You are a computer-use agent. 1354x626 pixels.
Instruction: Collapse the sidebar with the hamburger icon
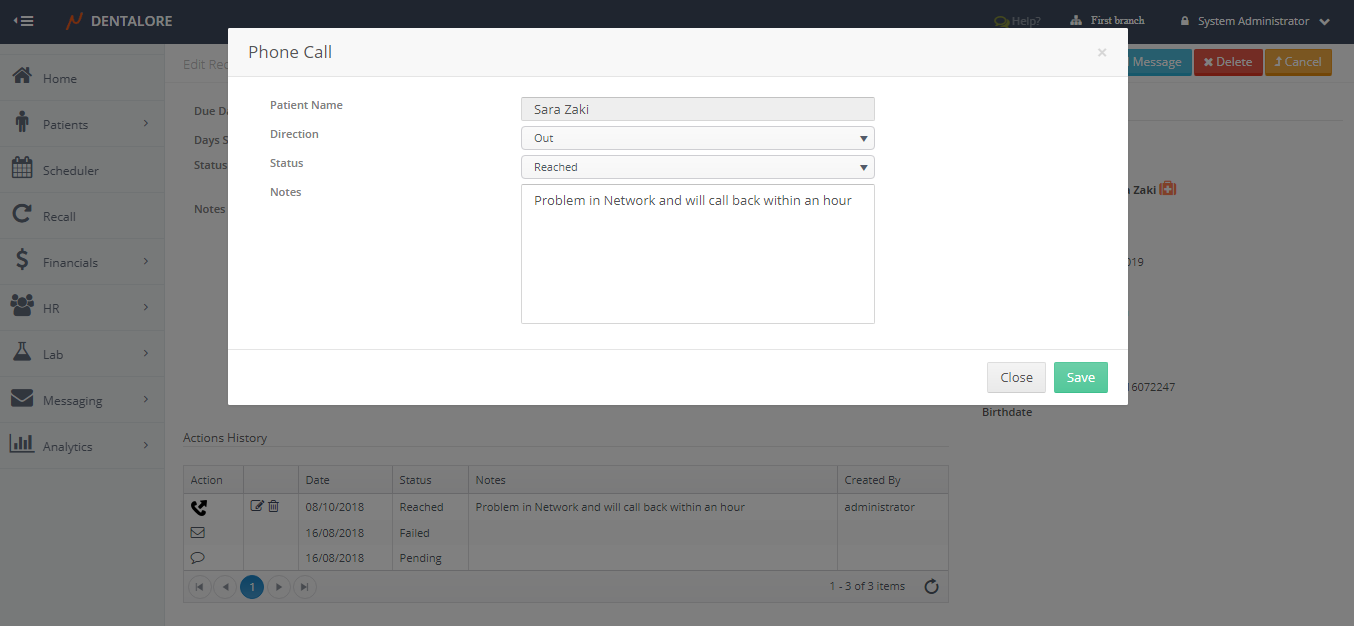pyautogui.click(x=23, y=21)
